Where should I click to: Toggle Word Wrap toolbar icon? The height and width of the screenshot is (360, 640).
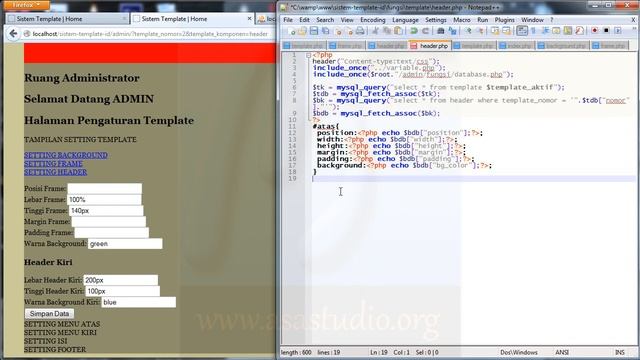pos(522,31)
